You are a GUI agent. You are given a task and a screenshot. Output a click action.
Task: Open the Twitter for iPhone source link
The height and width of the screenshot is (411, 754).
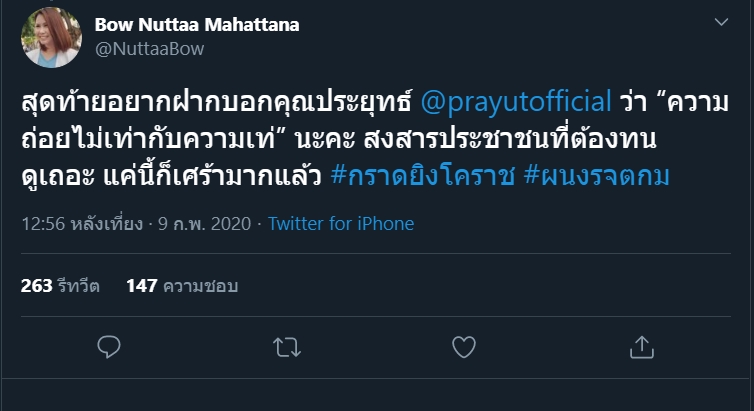tap(341, 224)
